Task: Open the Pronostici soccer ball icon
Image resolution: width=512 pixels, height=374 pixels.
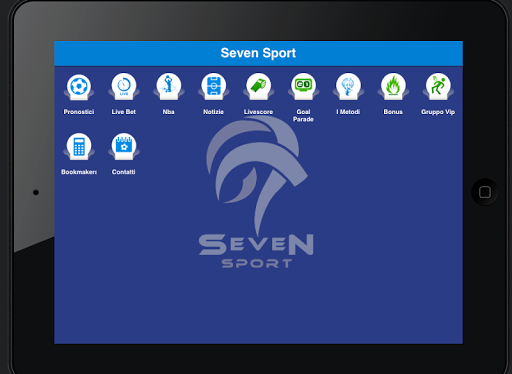Action: click(79, 87)
